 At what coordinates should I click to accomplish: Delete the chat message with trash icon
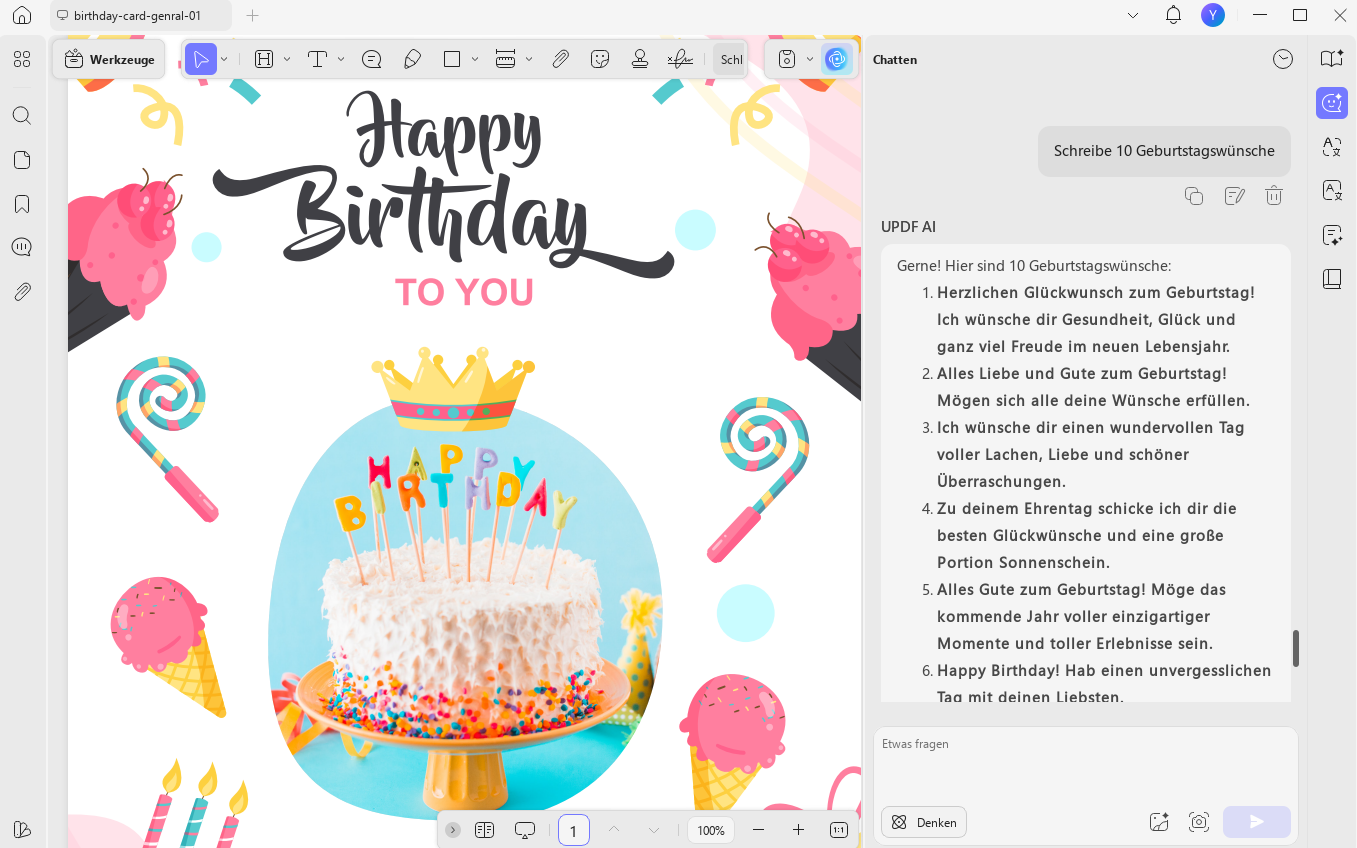pos(1274,196)
